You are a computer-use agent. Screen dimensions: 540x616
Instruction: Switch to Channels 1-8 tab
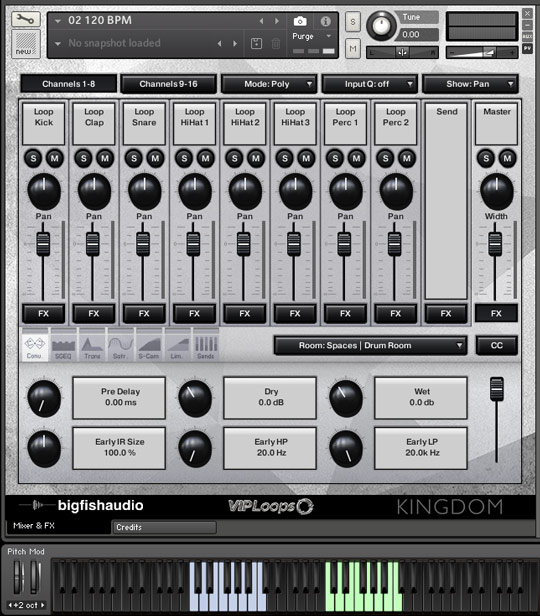(x=68, y=84)
